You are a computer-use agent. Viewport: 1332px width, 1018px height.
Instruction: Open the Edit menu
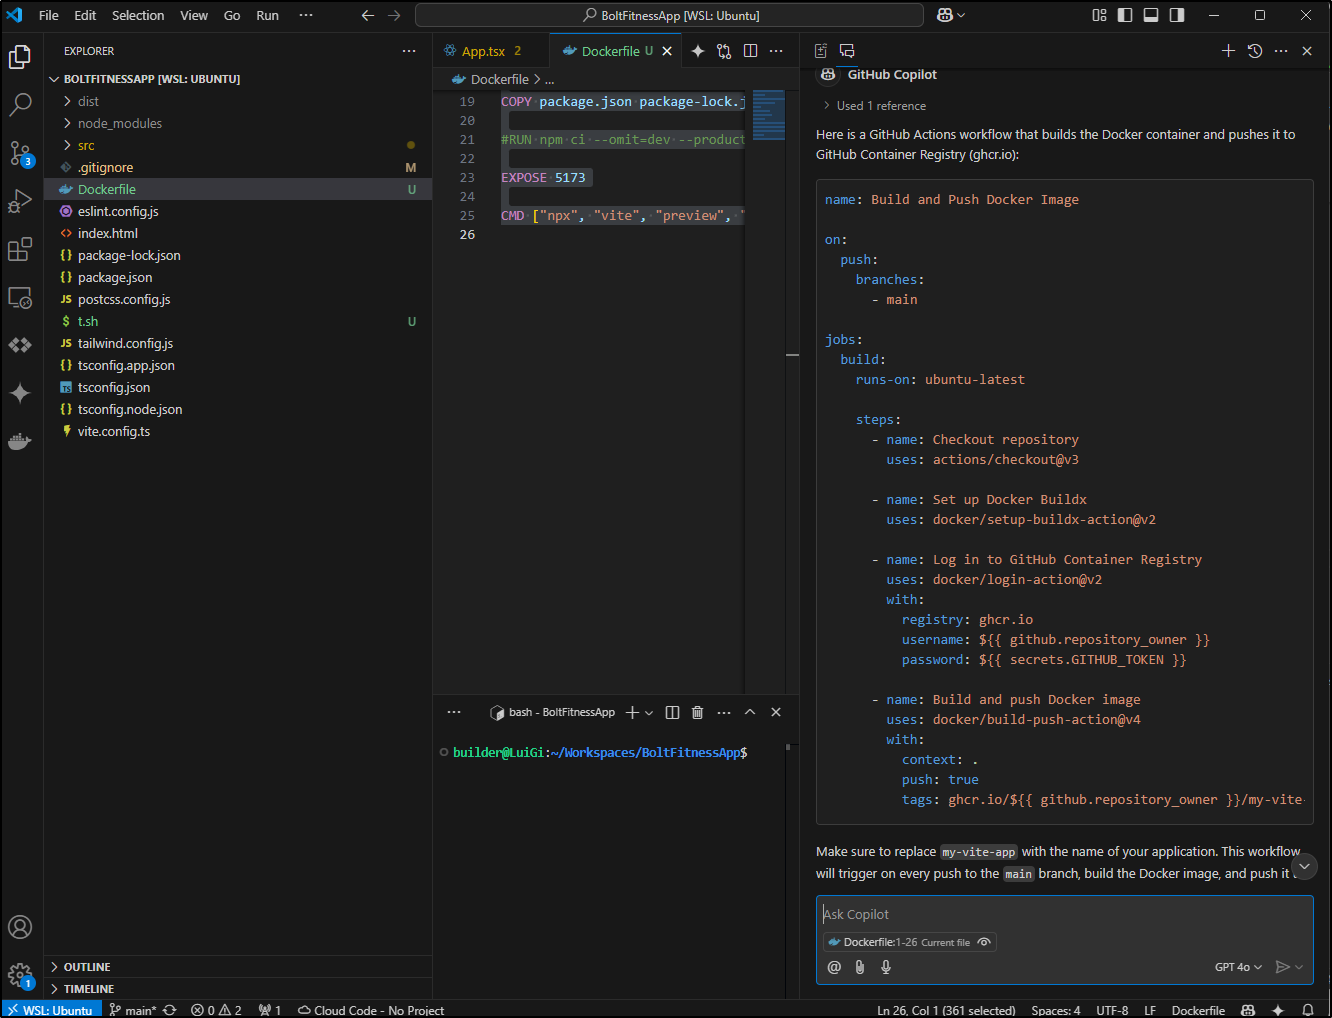coord(85,15)
